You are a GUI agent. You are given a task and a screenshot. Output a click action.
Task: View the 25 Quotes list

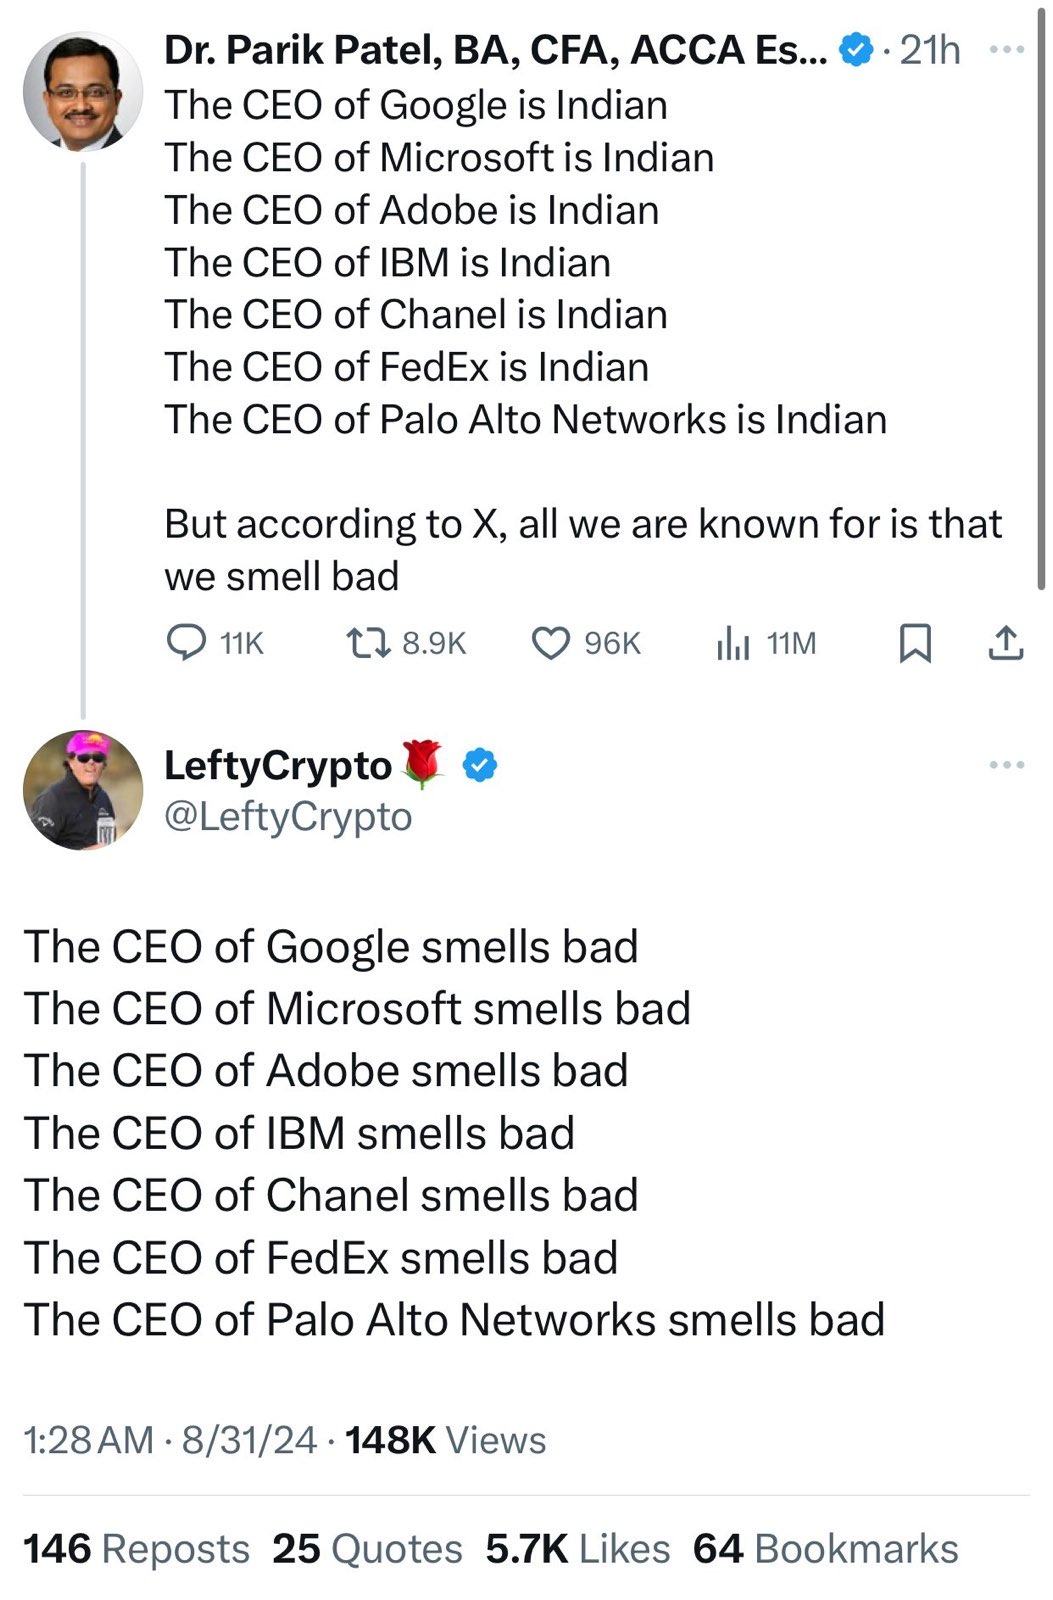click(x=367, y=1548)
